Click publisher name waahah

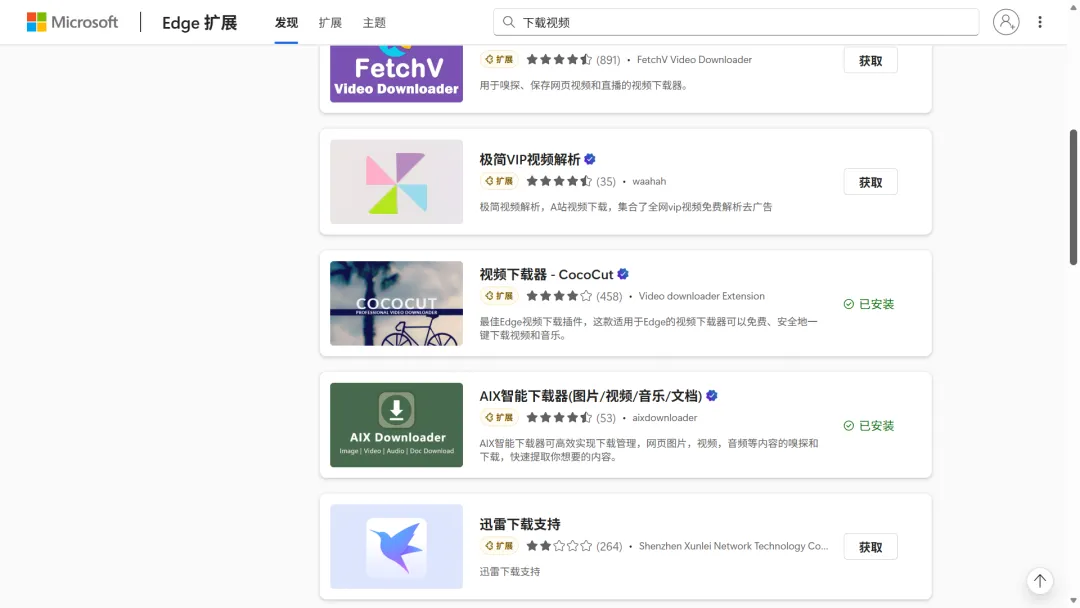[649, 181]
